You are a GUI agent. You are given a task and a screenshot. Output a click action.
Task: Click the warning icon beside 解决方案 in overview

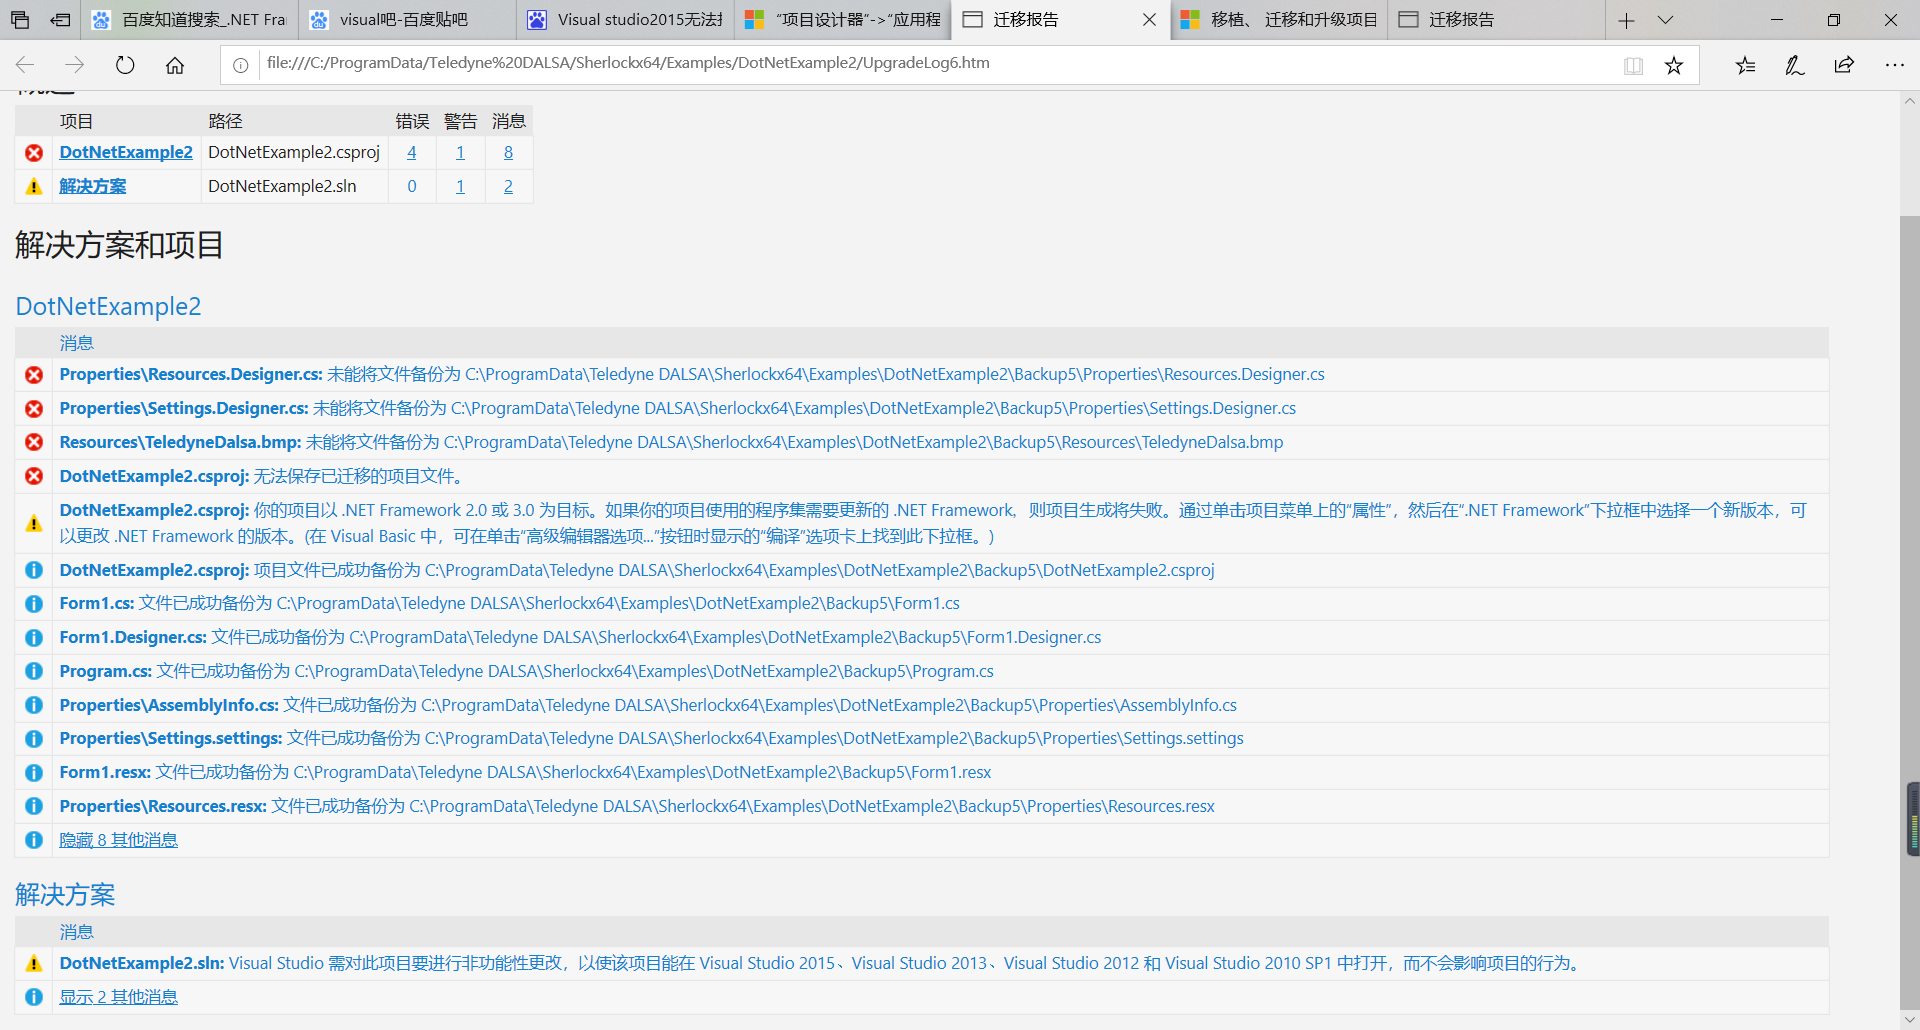pyautogui.click(x=34, y=187)
